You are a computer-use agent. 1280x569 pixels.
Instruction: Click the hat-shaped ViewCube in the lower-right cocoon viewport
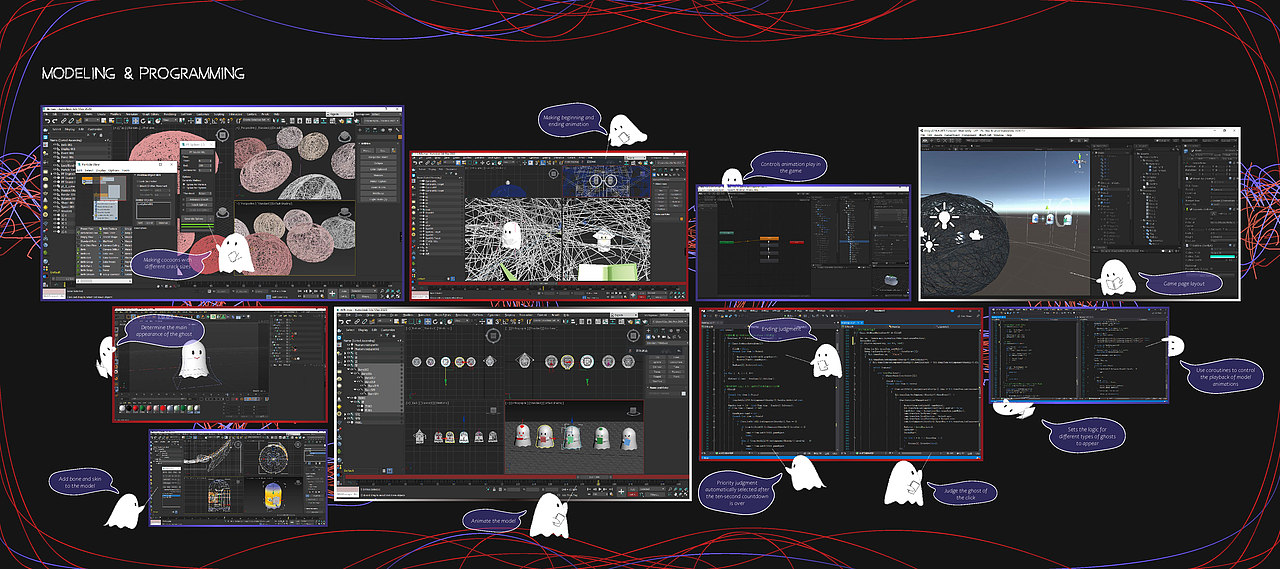pos(344,212)
